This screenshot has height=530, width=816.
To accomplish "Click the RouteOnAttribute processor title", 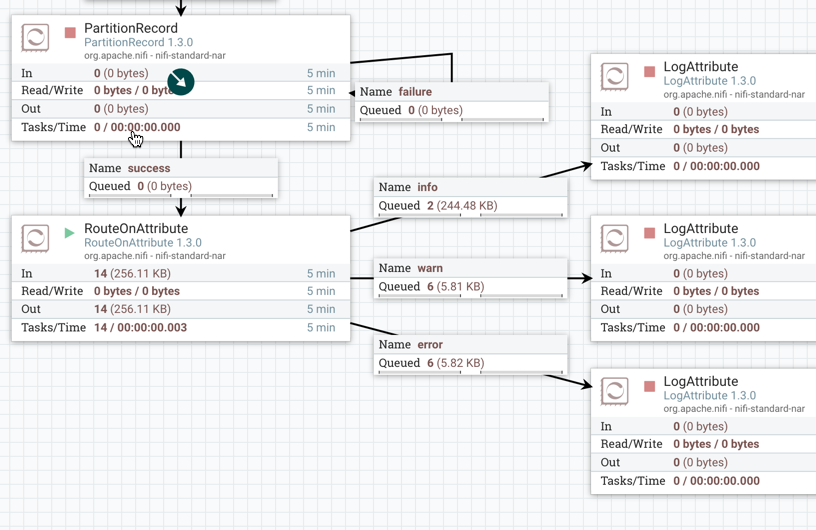I will (136, 228).
